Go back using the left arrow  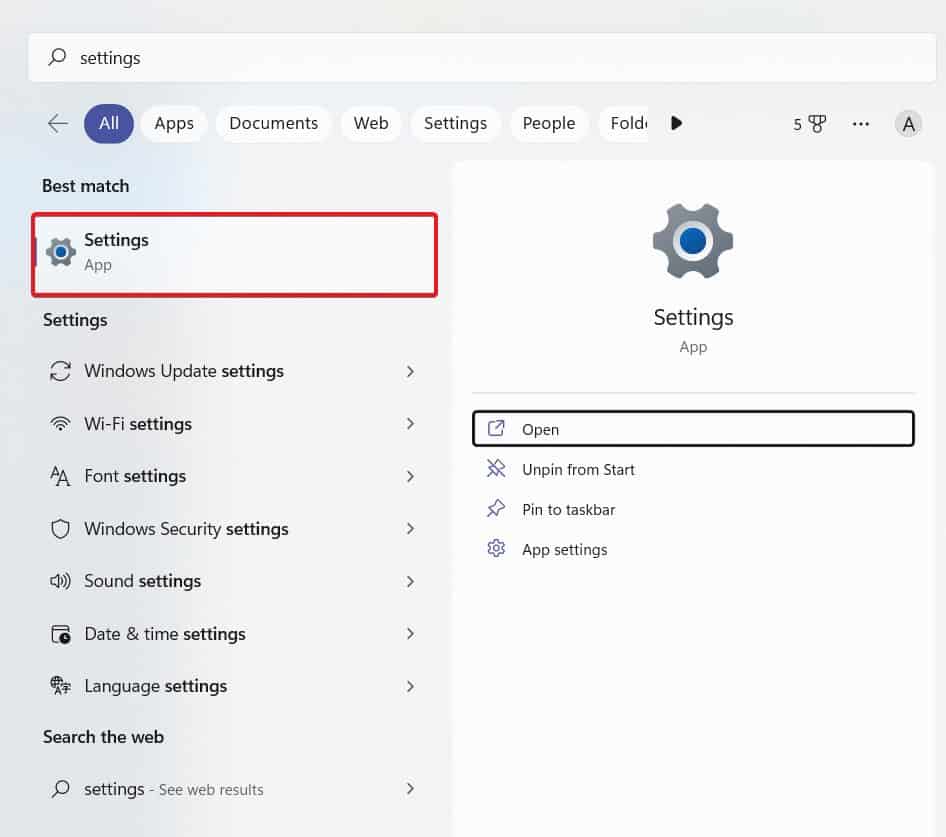[58, 123]
